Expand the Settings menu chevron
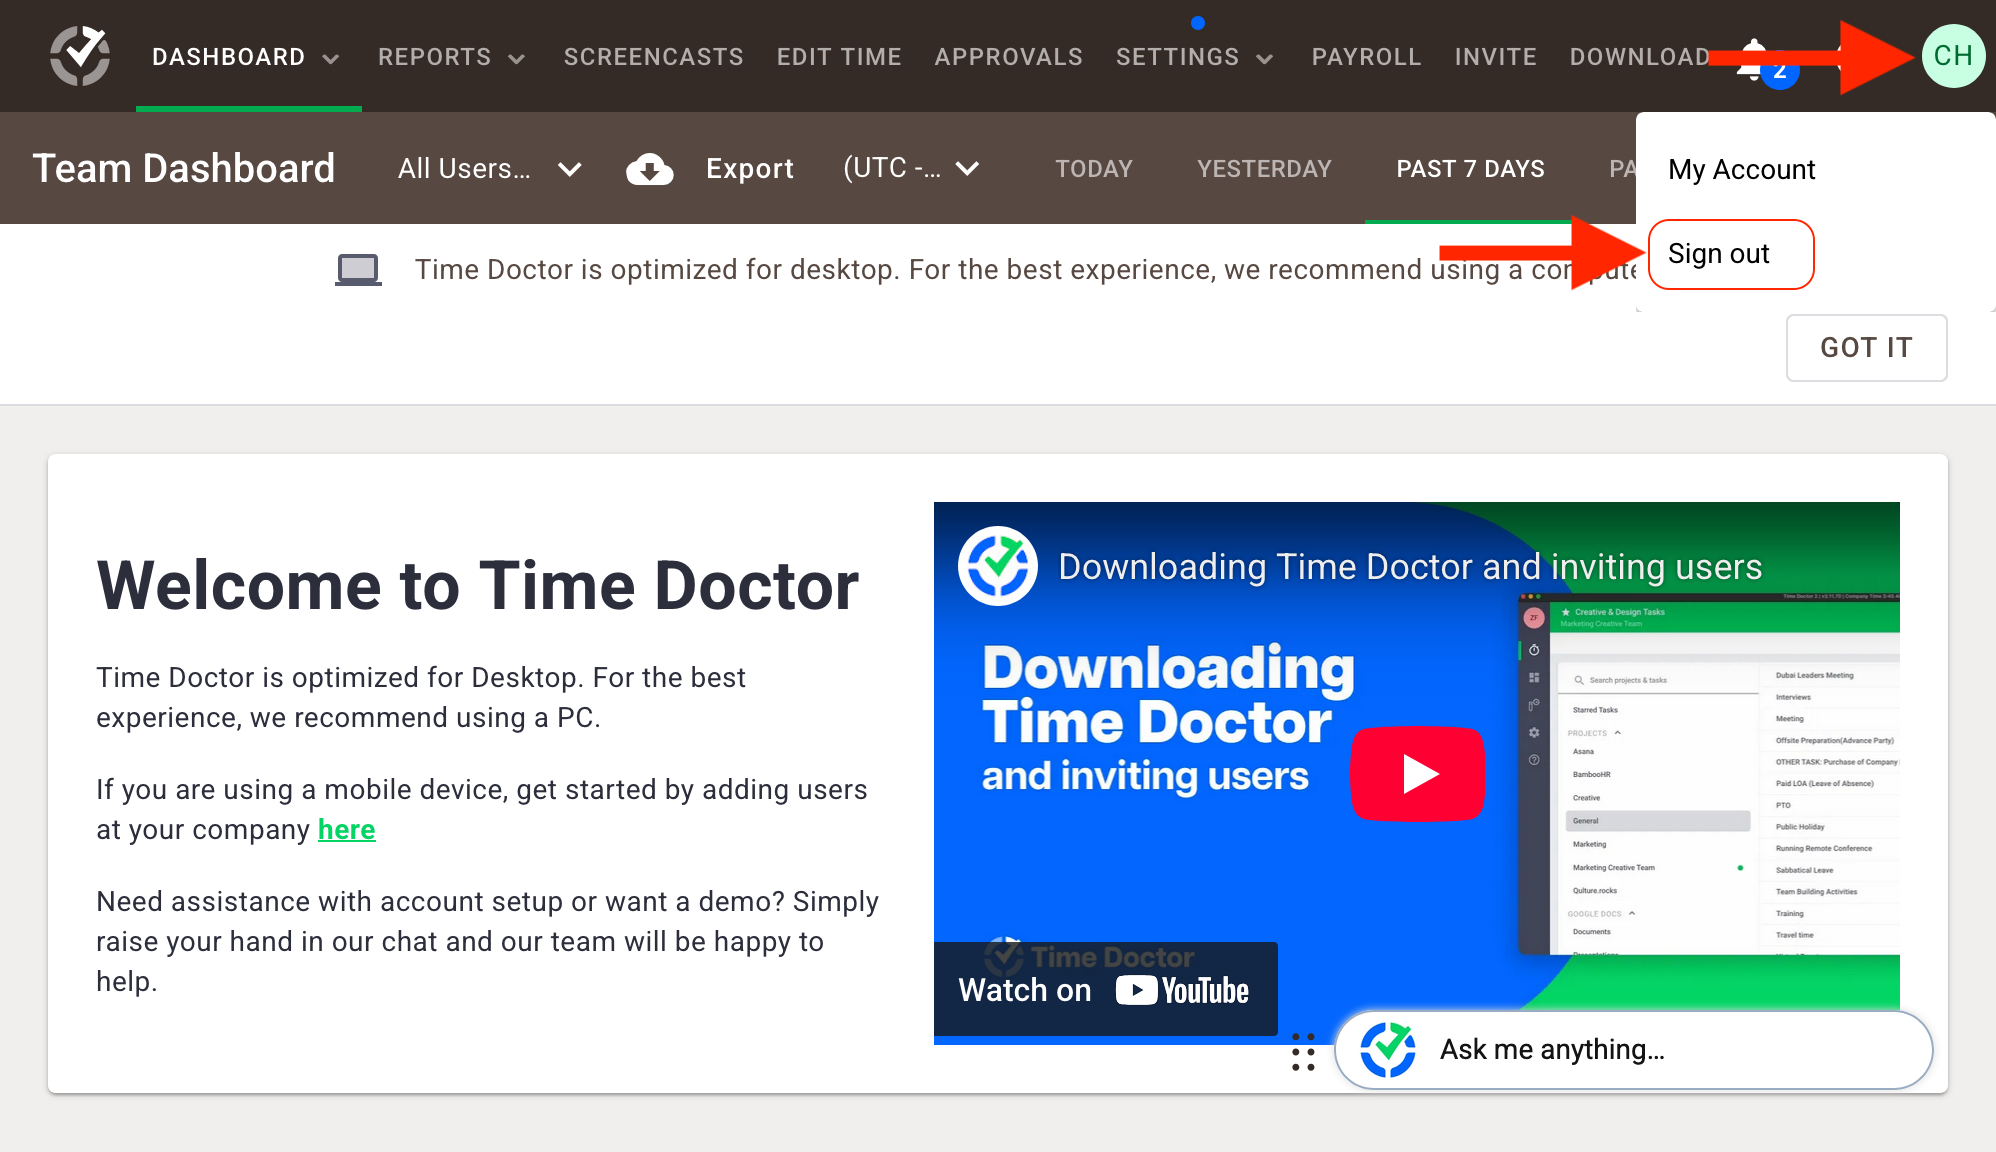Screen dimensions: 1996x1152 tap(1263, 58)
